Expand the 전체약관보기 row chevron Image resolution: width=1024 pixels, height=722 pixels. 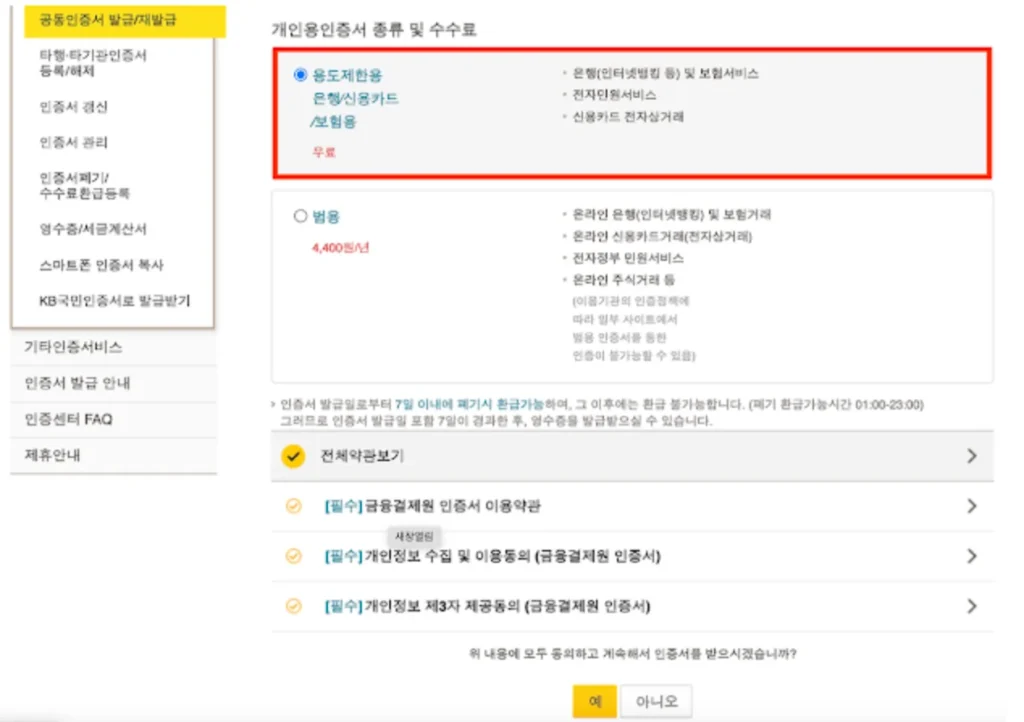point(972,456)
